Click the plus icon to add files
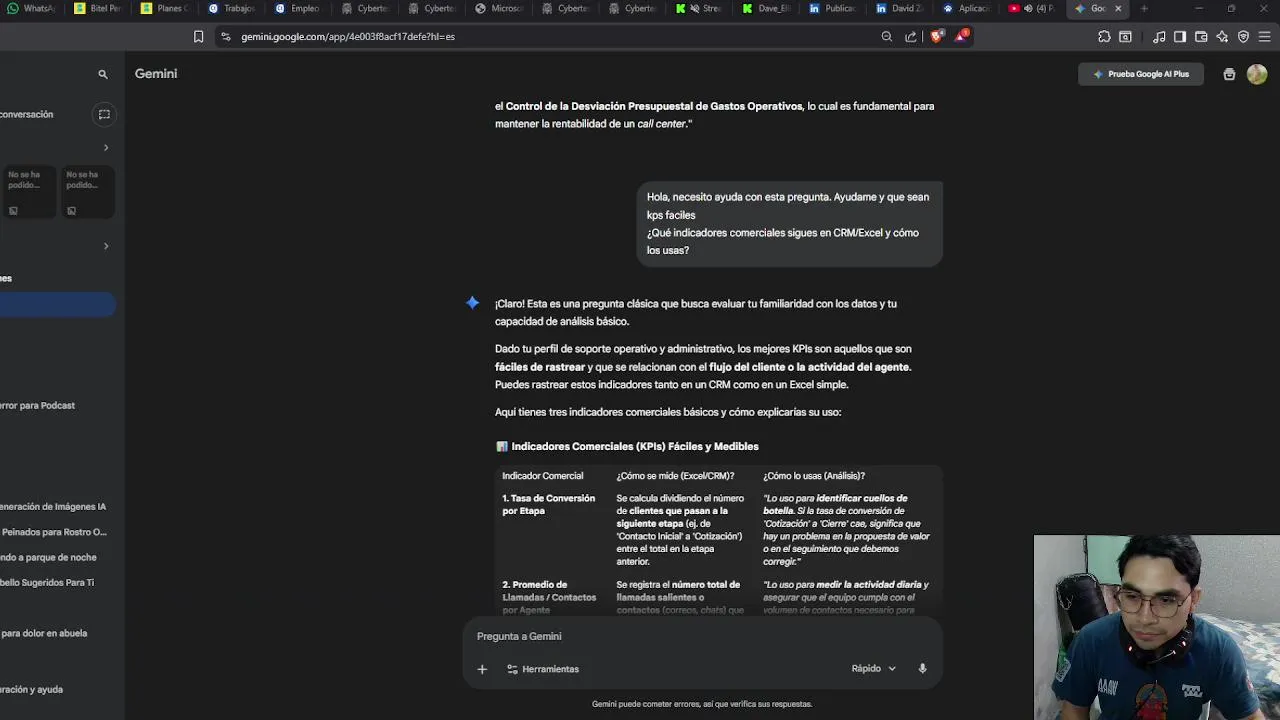Image resolution: width=1280 pixels, height=720 pixels. tap(482, 669)
